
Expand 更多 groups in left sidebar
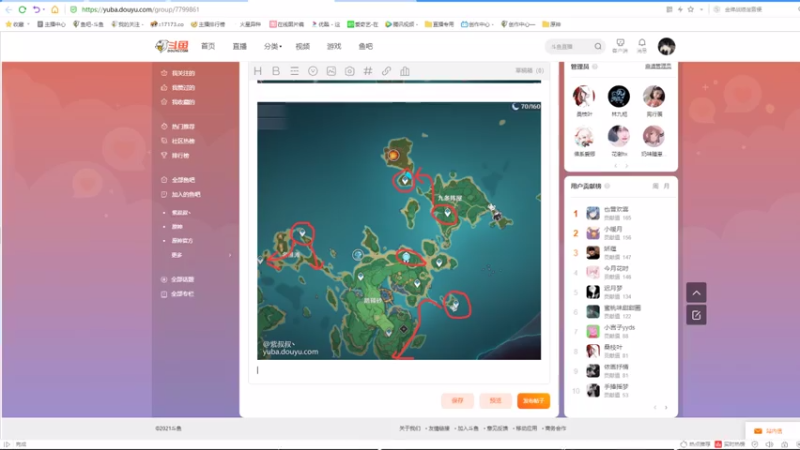click(x=177, y=255)
